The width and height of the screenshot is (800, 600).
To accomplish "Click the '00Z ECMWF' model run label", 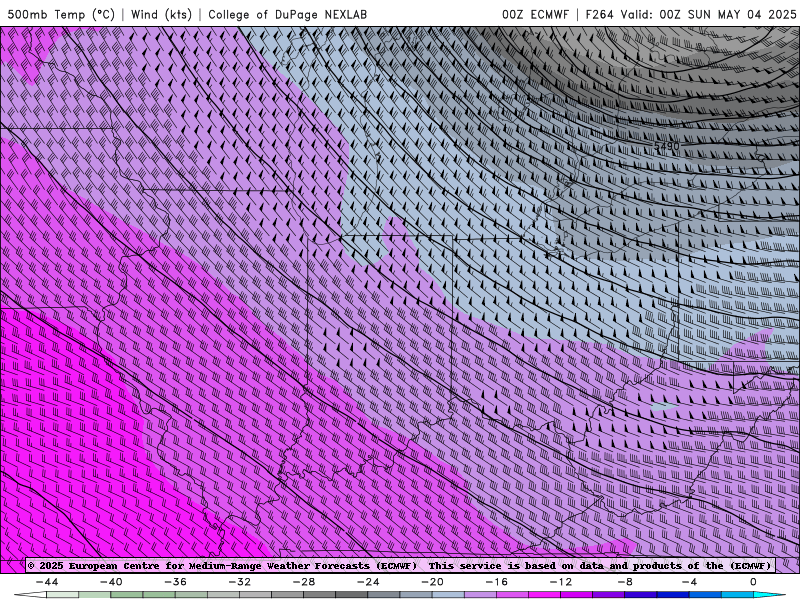I will [x=535, y=14].
